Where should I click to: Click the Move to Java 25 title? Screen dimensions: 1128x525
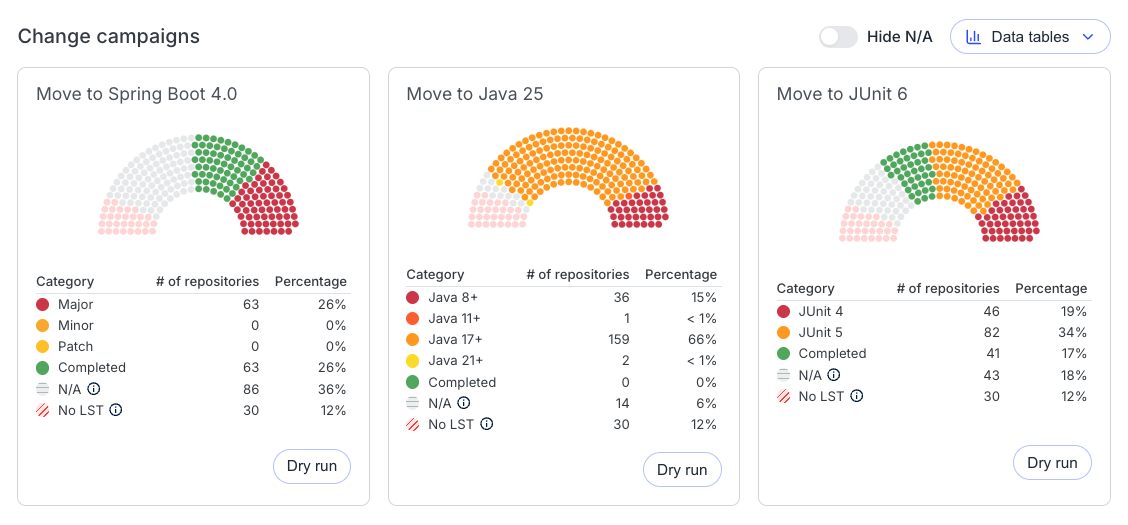click(475, 94)
